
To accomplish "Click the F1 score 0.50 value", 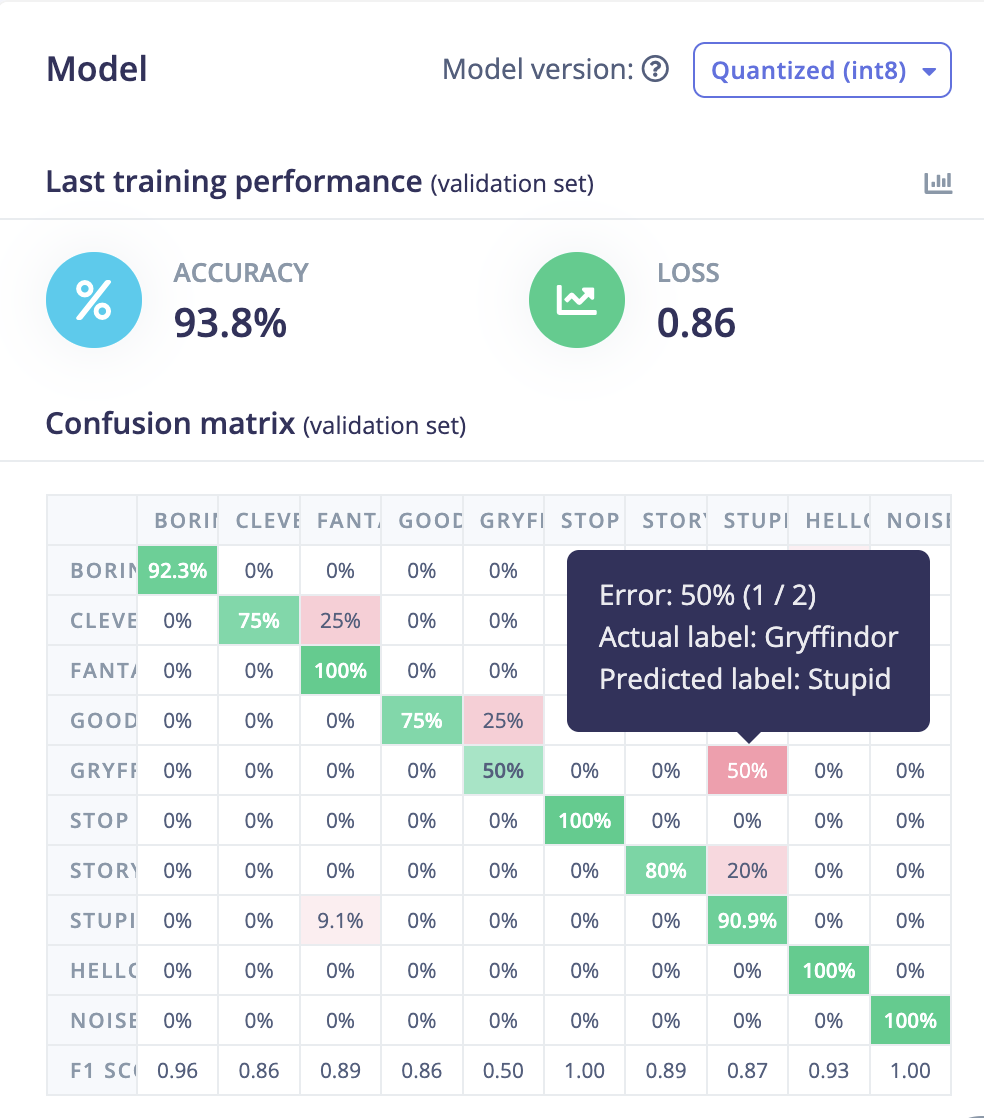I will tap(503, 1071).
